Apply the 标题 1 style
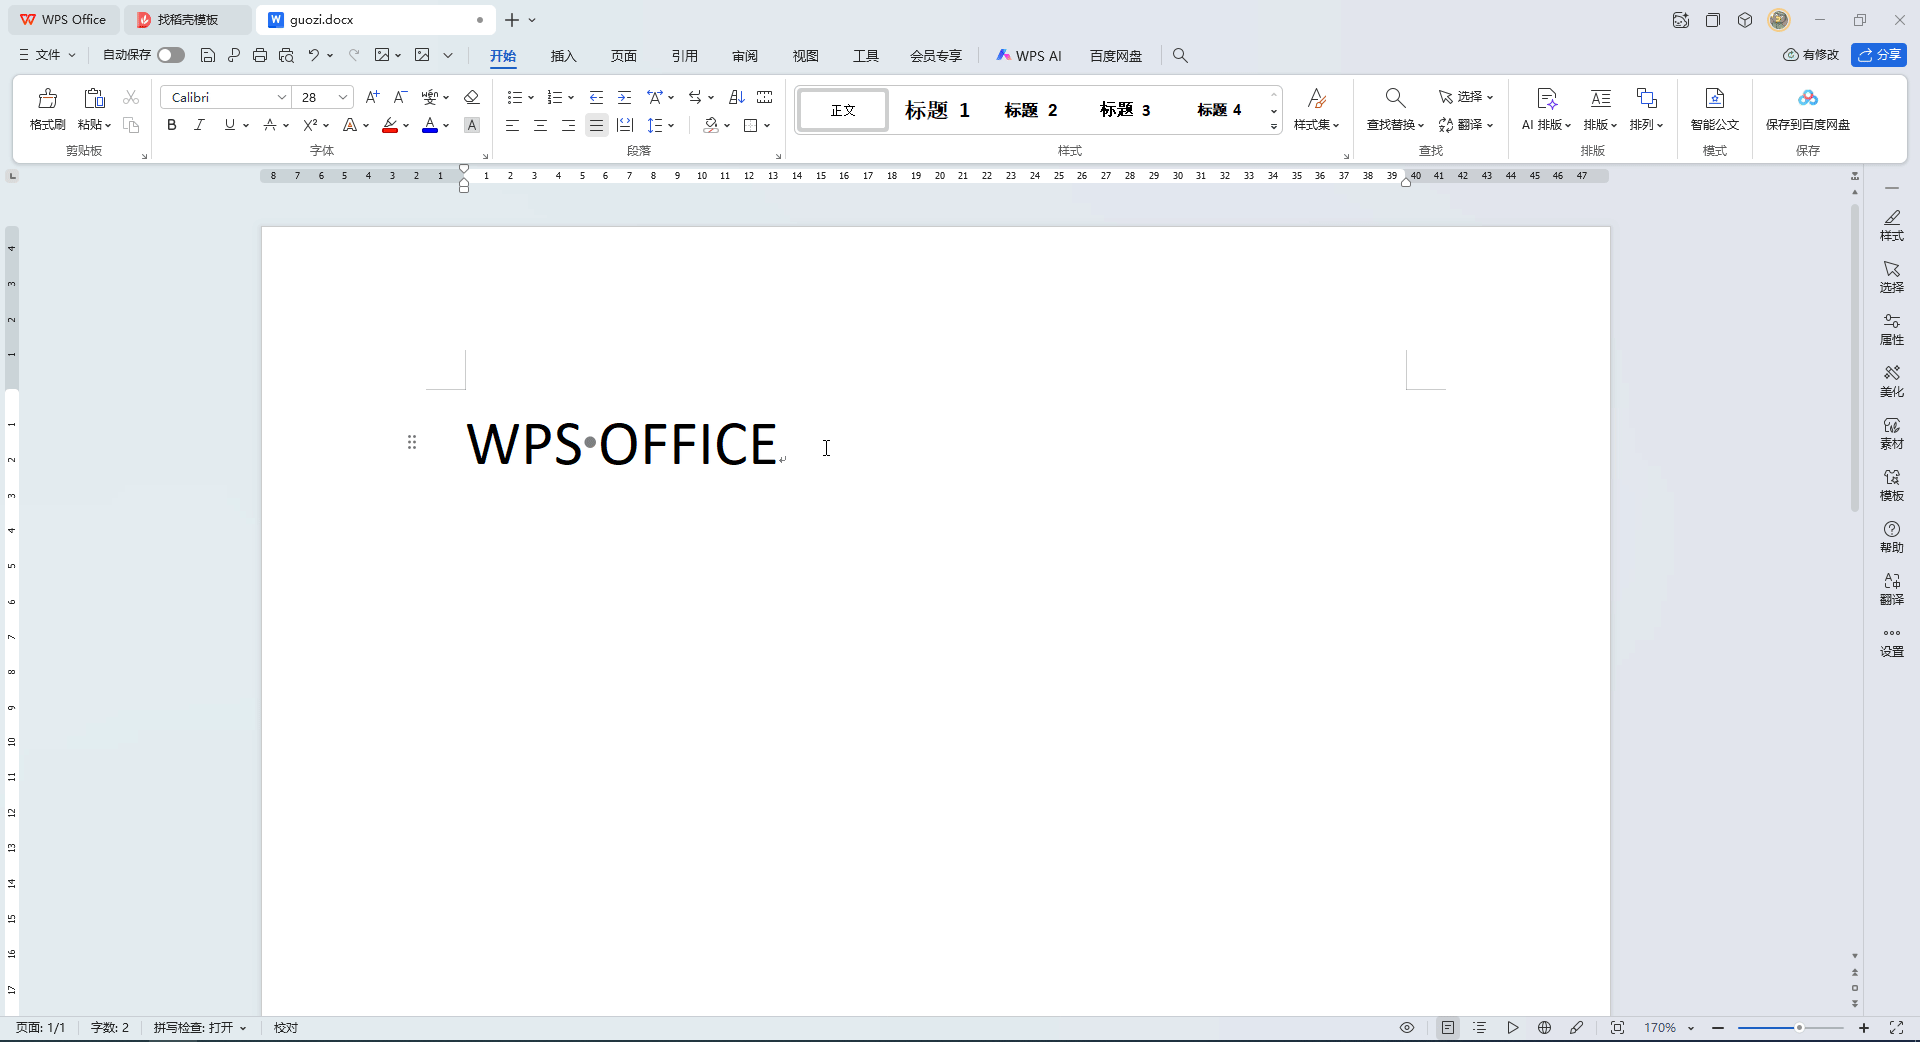1920x1042 pixels. (x=935, y=110)
